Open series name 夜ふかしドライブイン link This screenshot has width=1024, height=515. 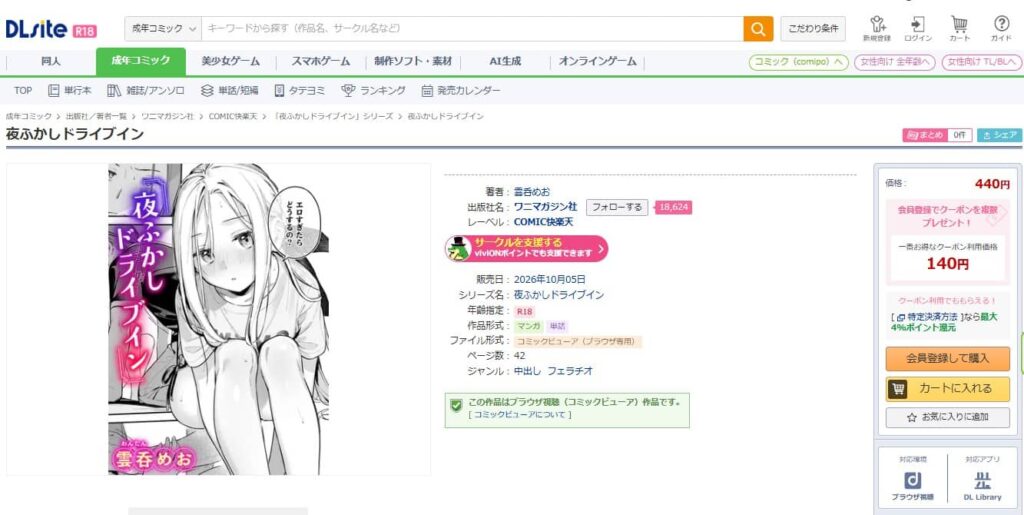tap(558, 295)
